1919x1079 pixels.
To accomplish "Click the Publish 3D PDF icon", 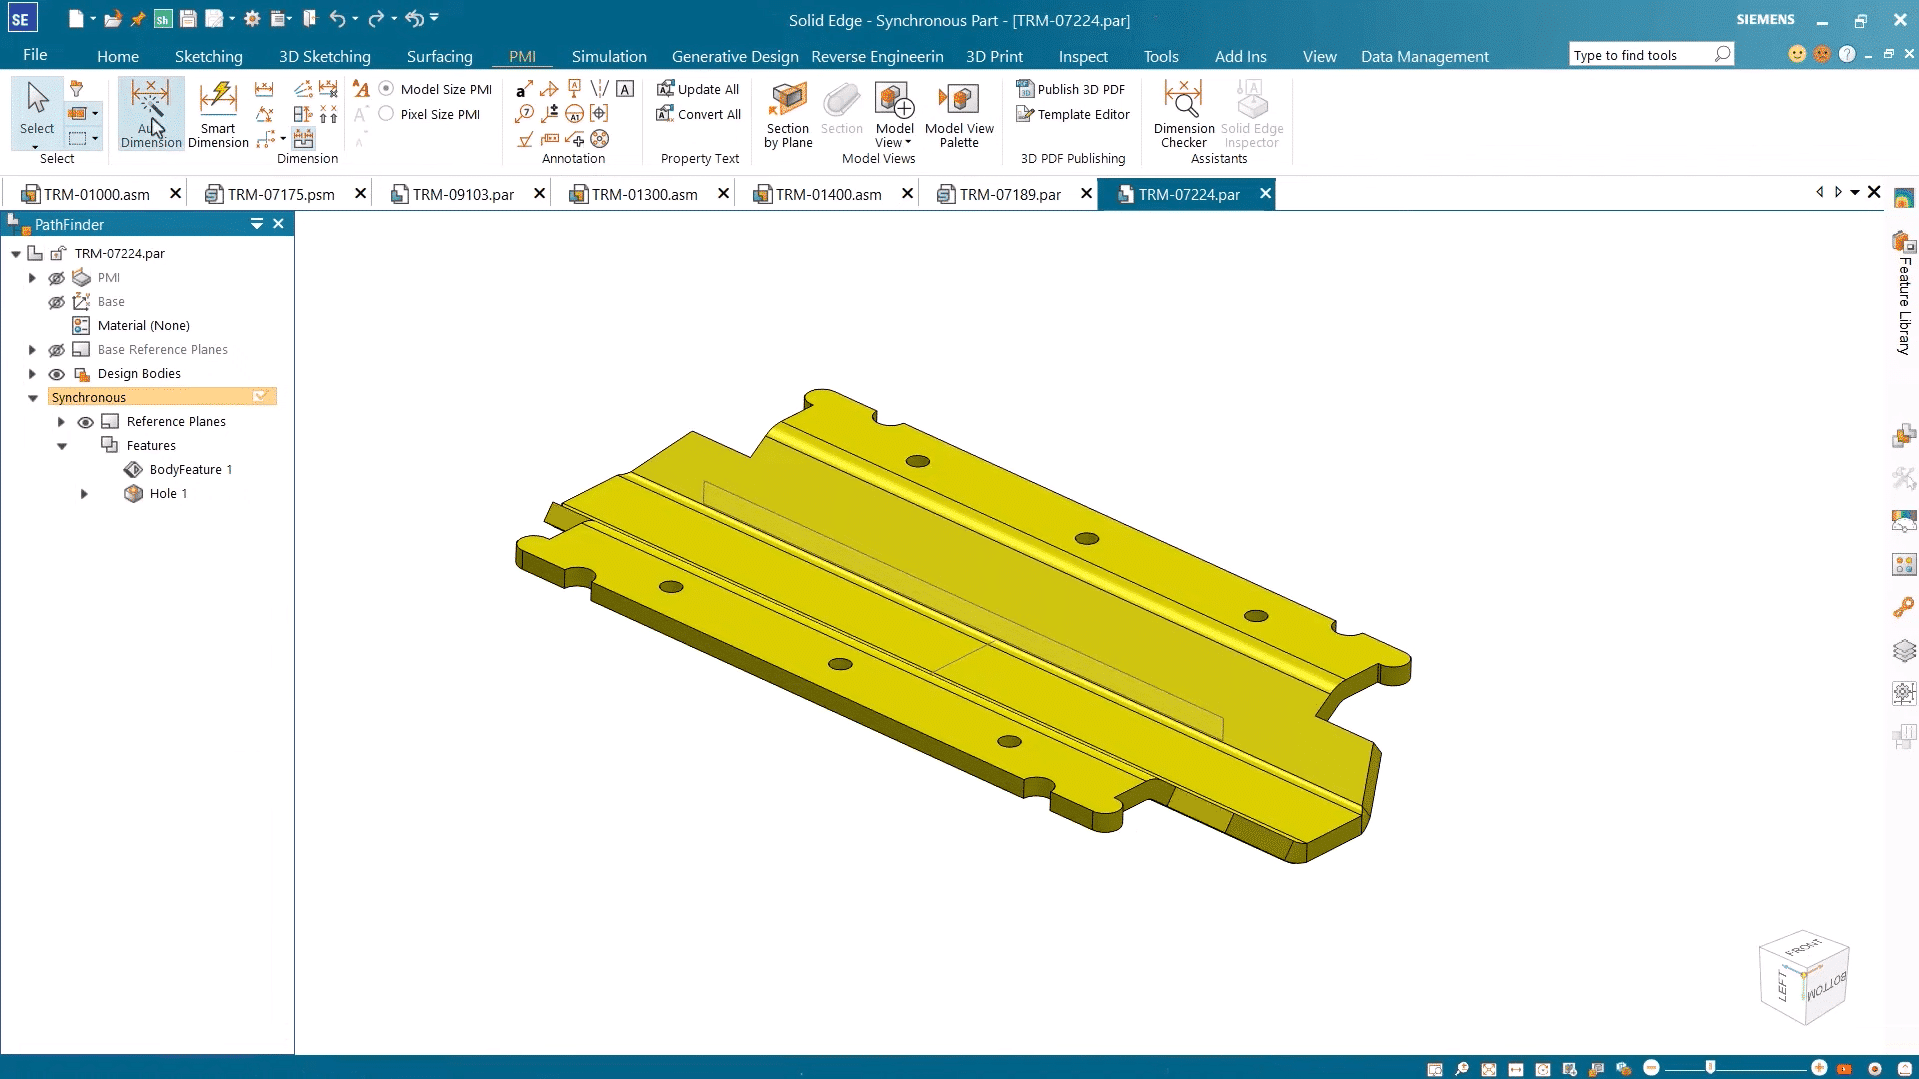I will pos(1025,89).
